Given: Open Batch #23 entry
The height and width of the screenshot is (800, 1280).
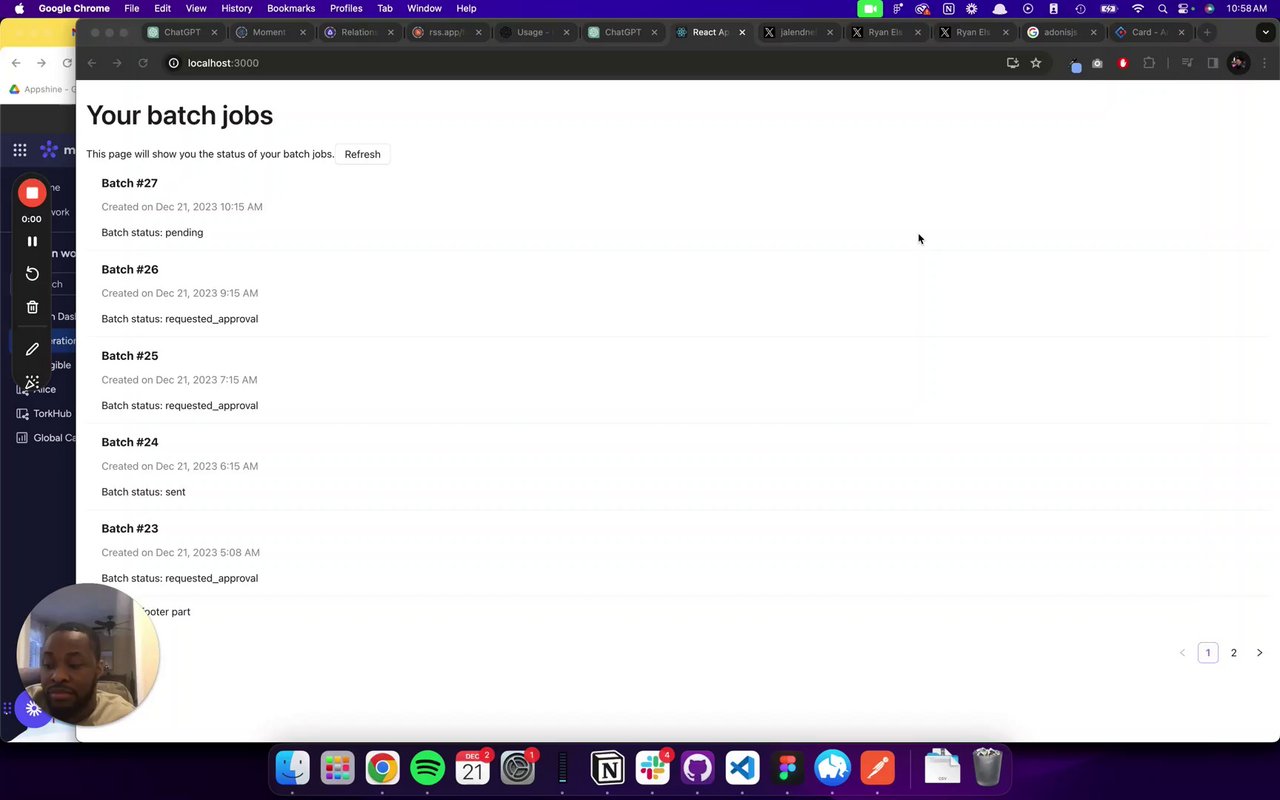Looking at the screenshot, I should [x=129, y=528].
